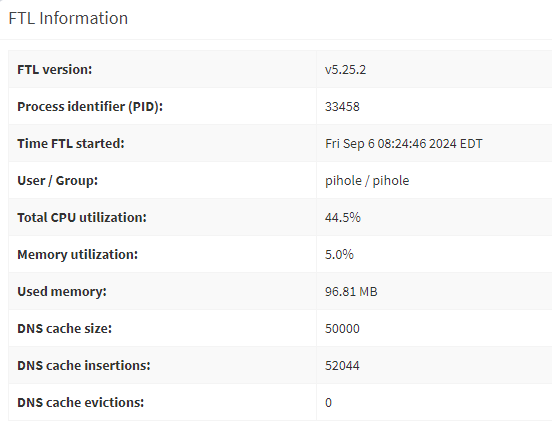Click the 96.81 MB value
The height and width of the screenshot is (425, 552).
(351, 292)
